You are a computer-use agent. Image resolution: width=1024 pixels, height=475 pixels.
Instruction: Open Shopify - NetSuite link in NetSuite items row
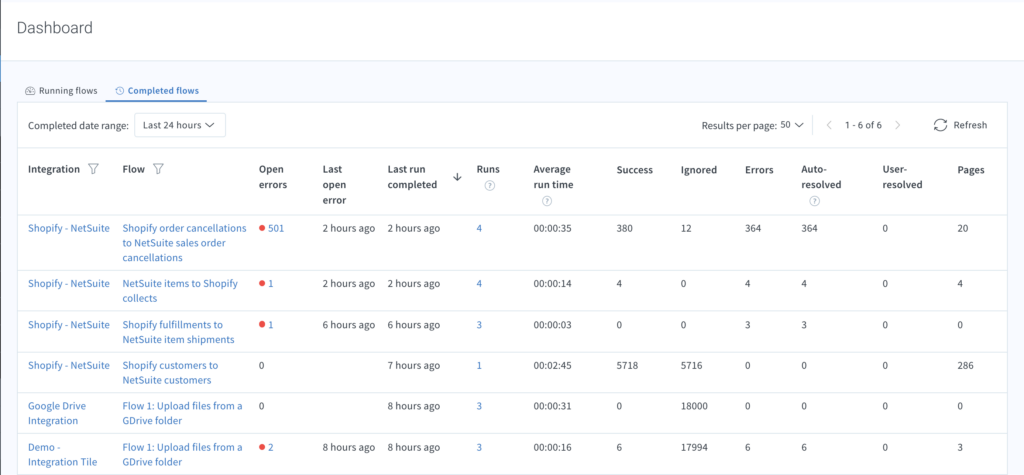(69, 284)
